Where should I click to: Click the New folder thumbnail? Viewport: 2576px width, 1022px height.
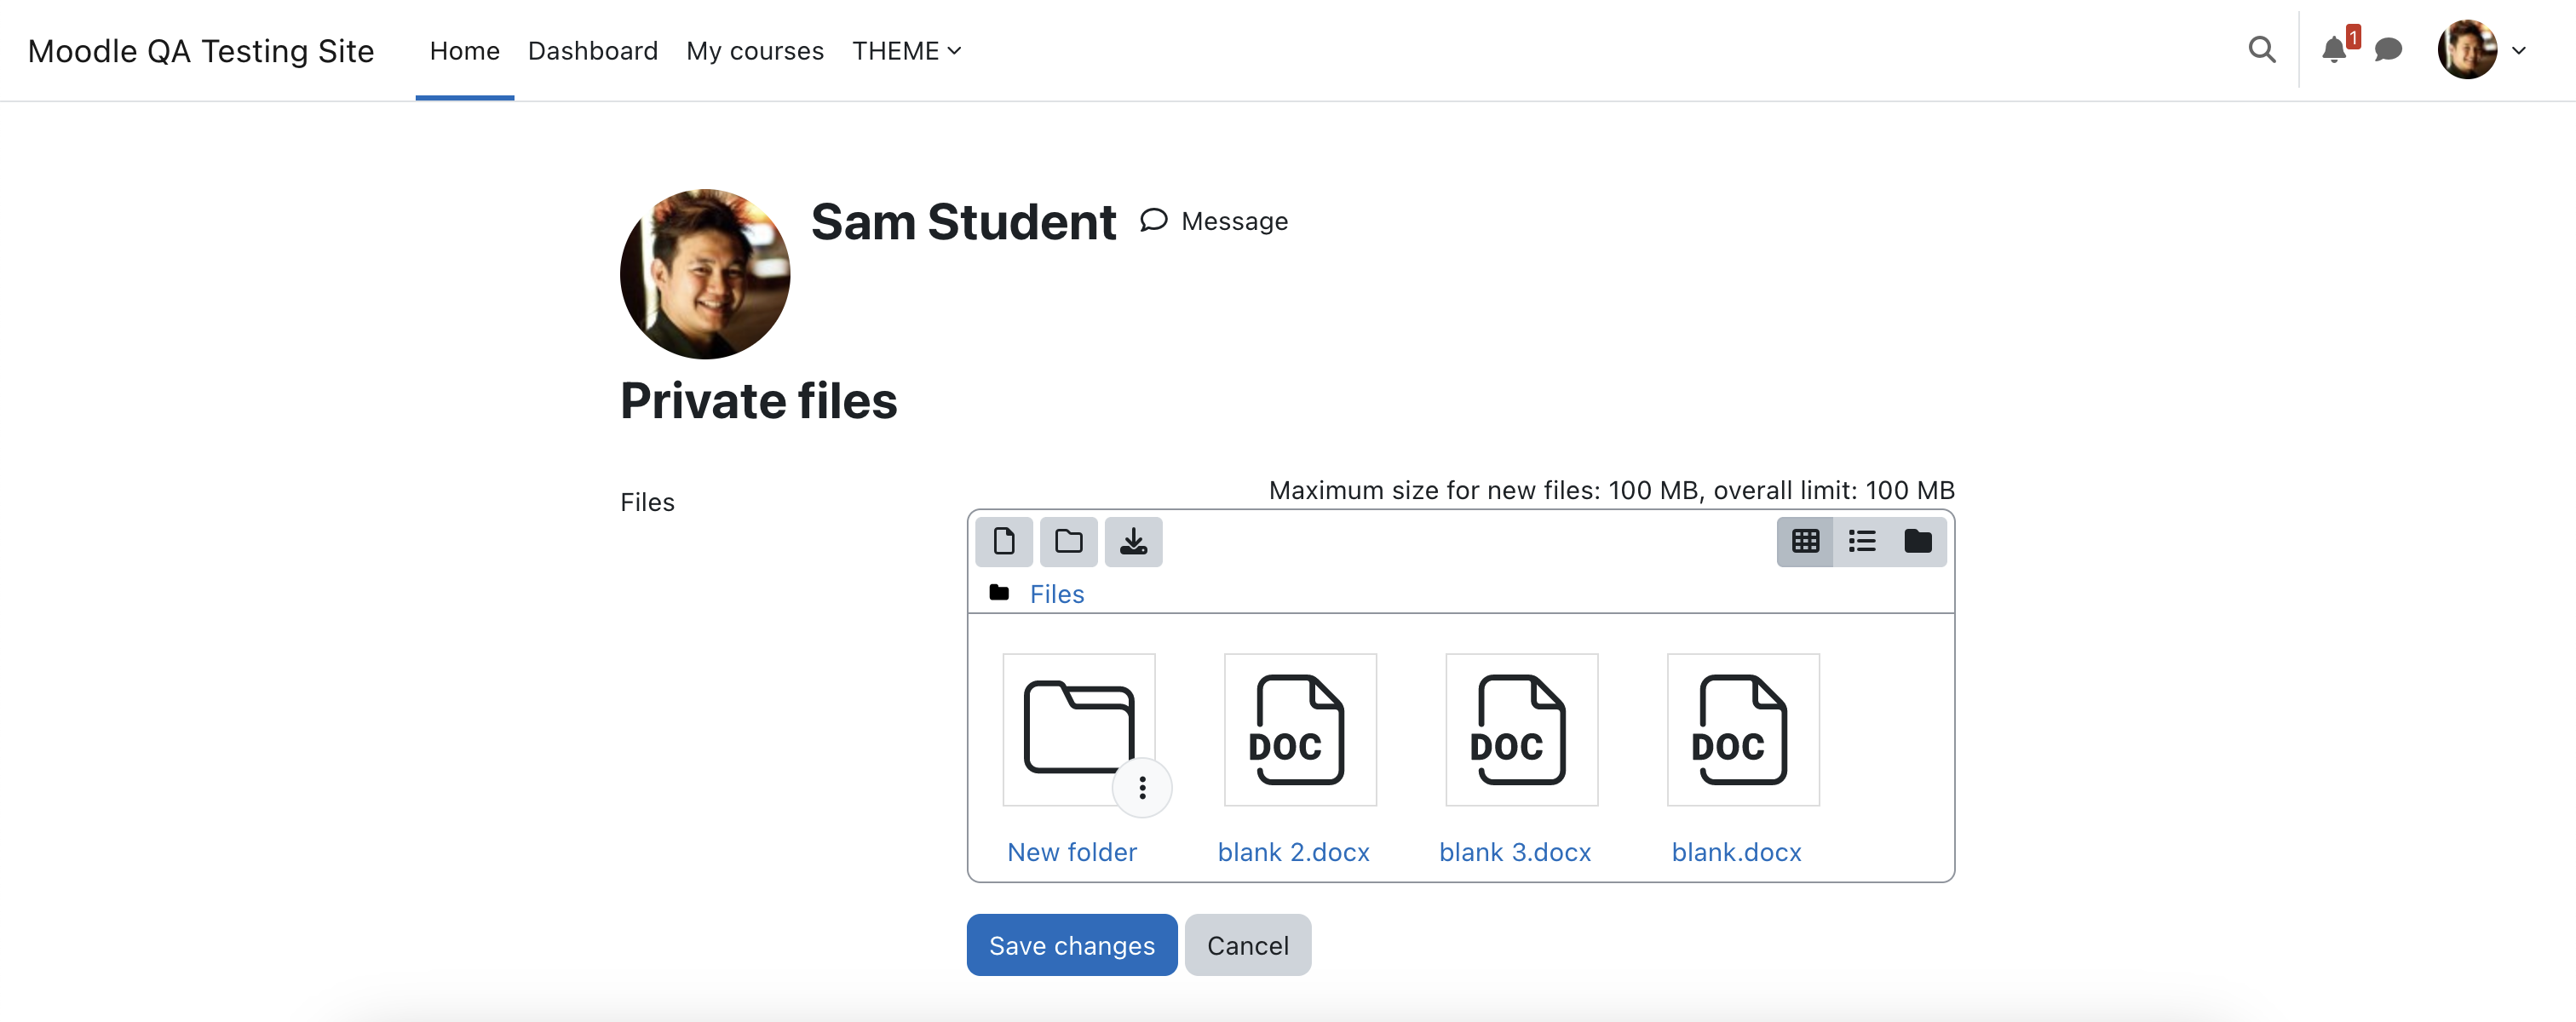(x=1078, y=729)
